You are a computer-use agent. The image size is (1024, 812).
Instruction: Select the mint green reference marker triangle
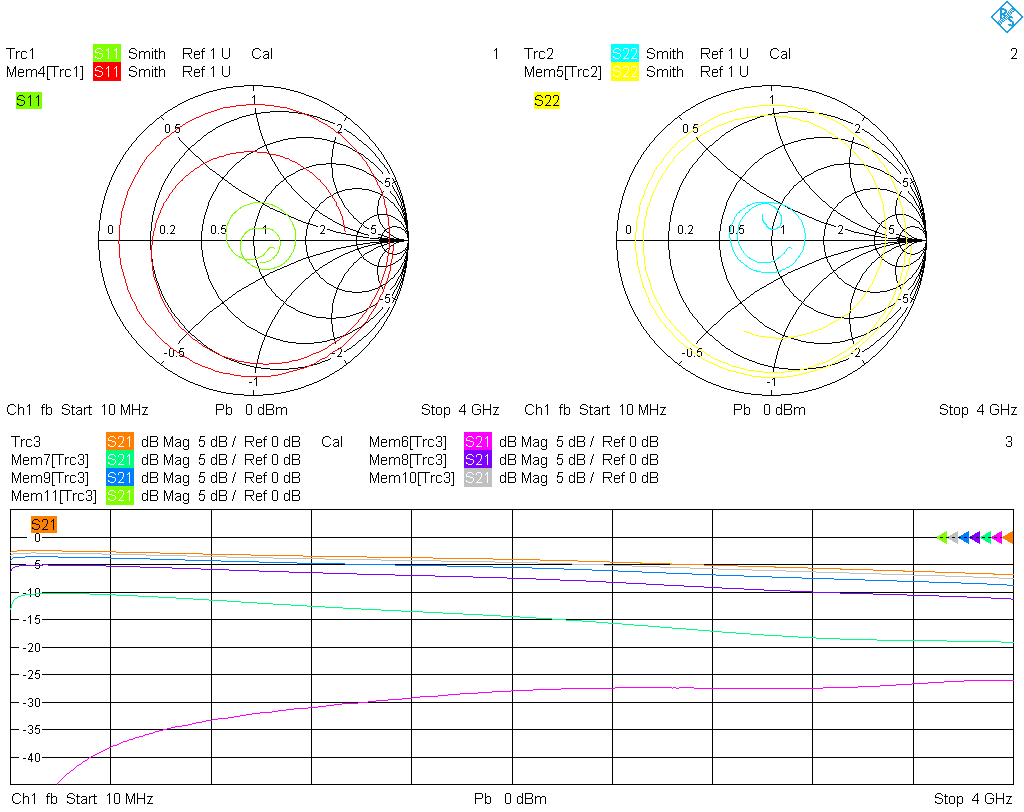coord(986,538)
